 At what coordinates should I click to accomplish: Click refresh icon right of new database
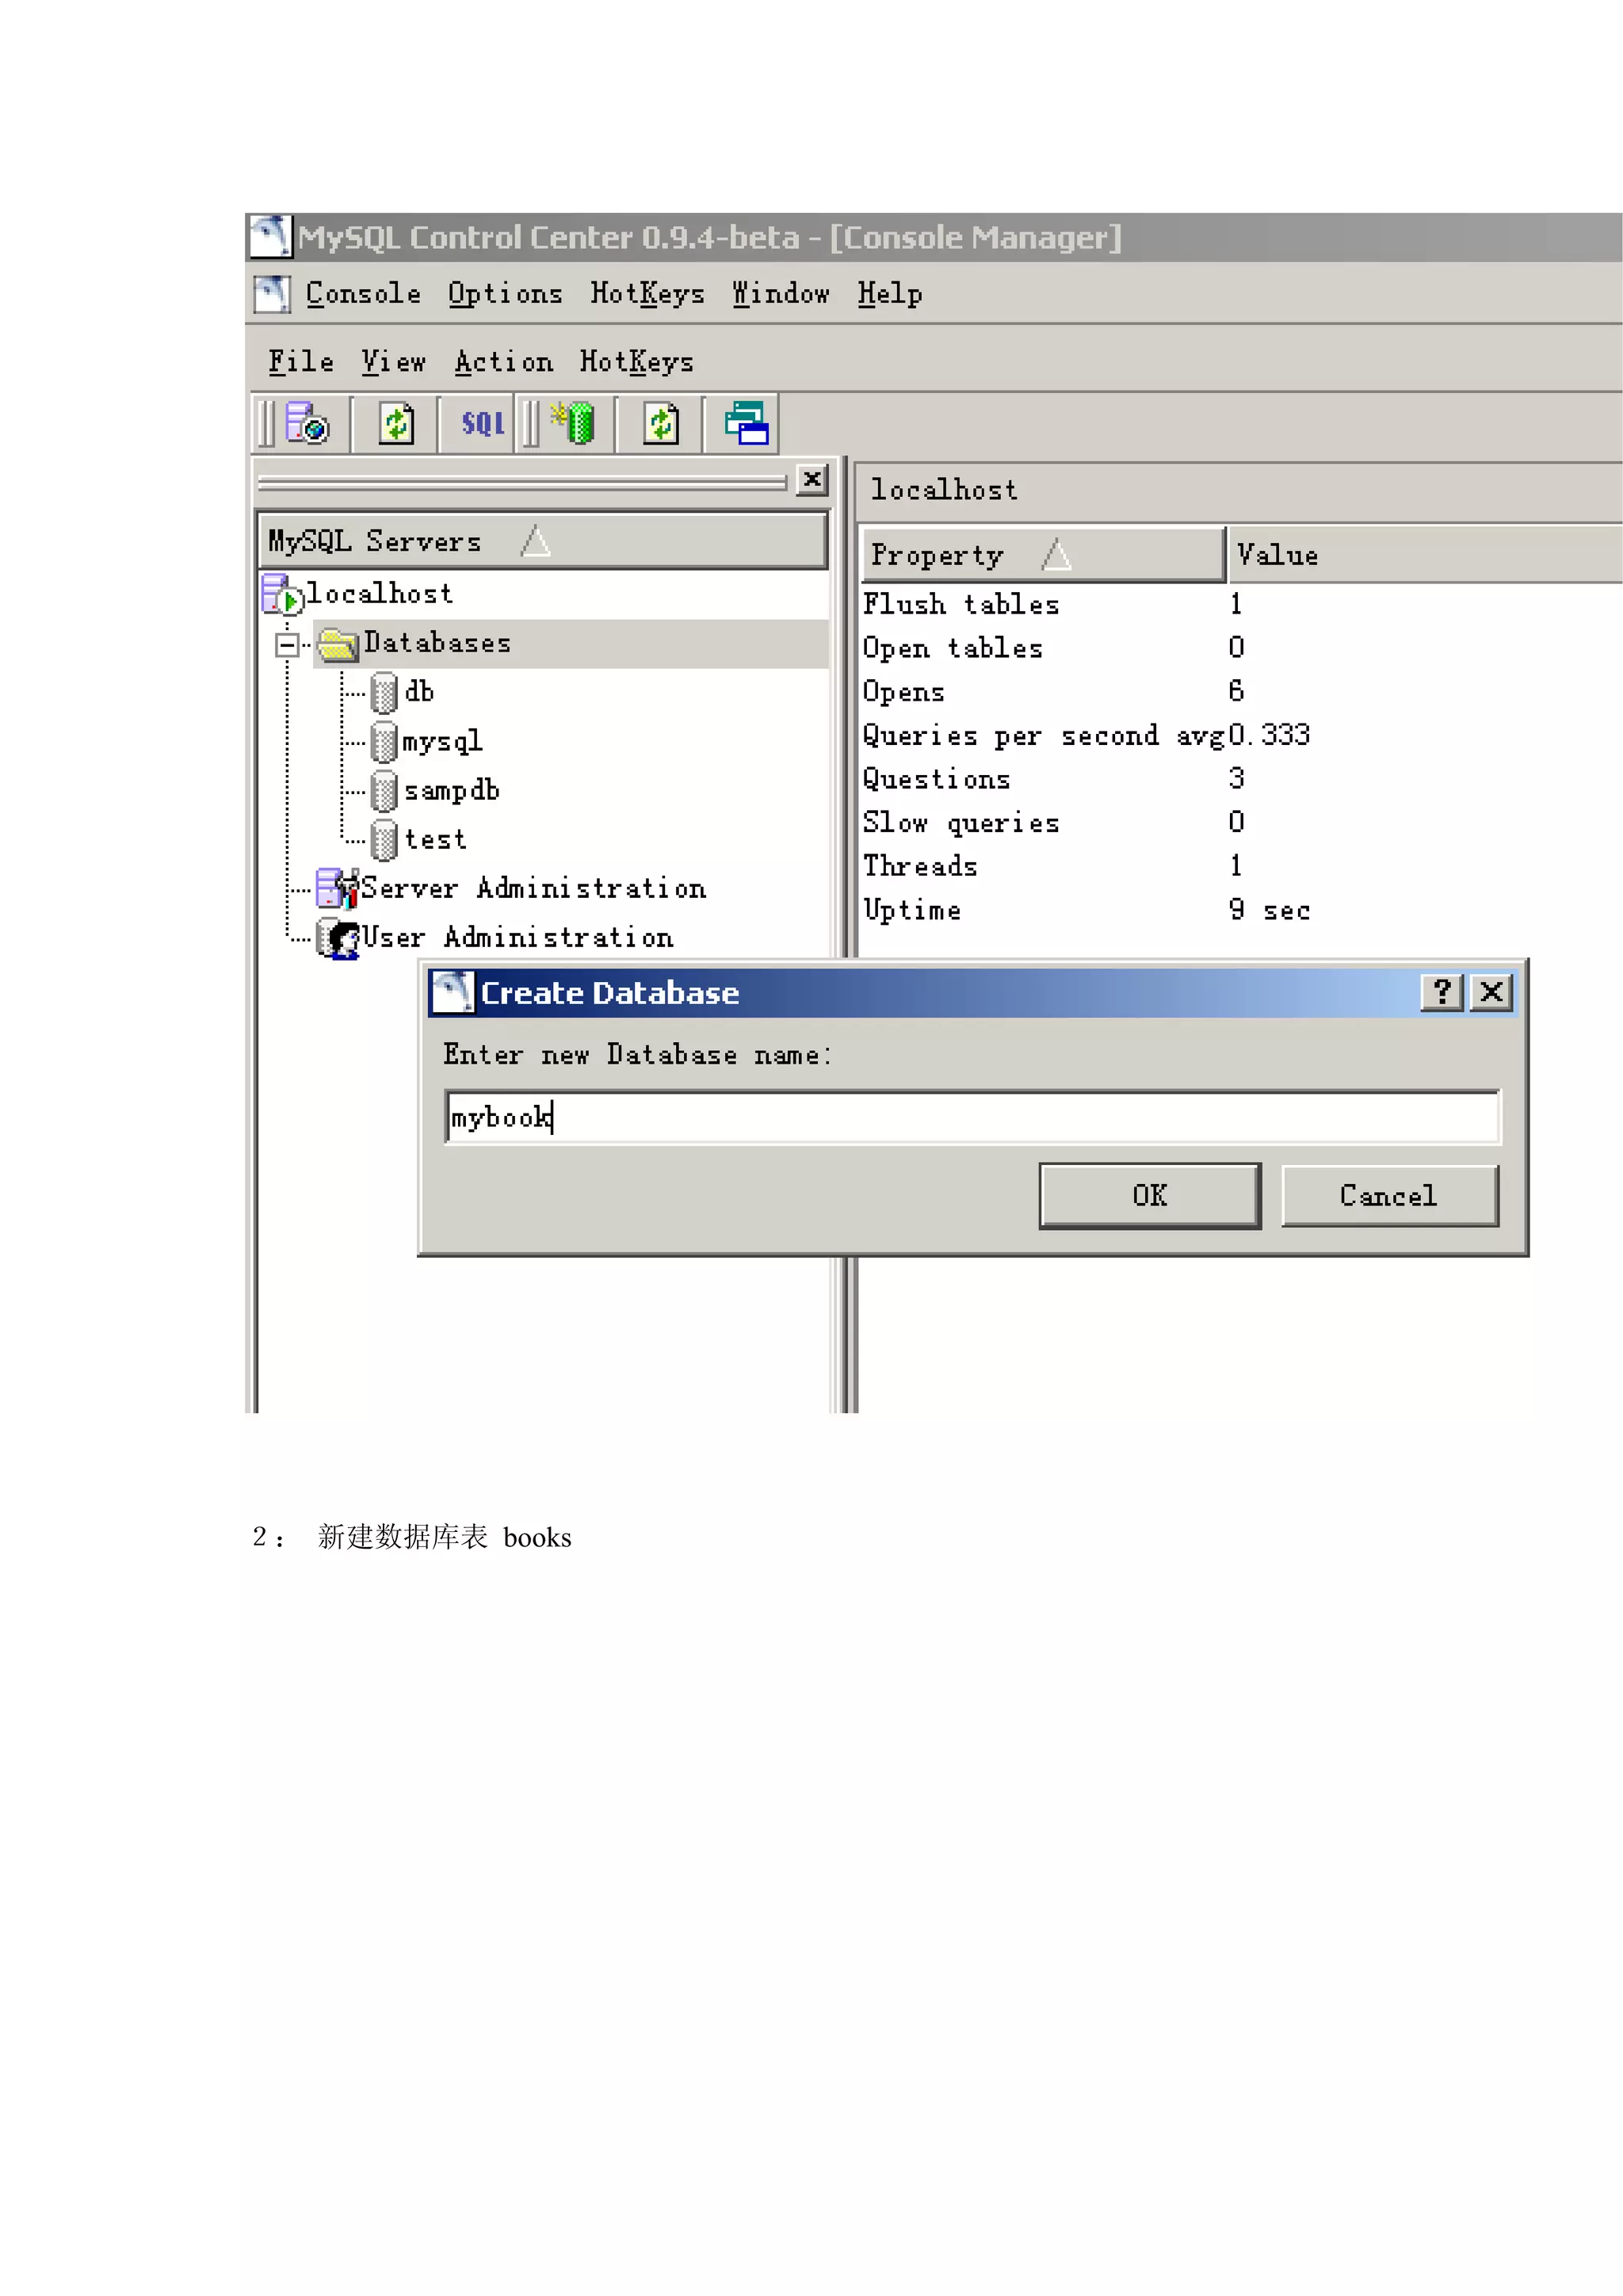tap(660, 424)
